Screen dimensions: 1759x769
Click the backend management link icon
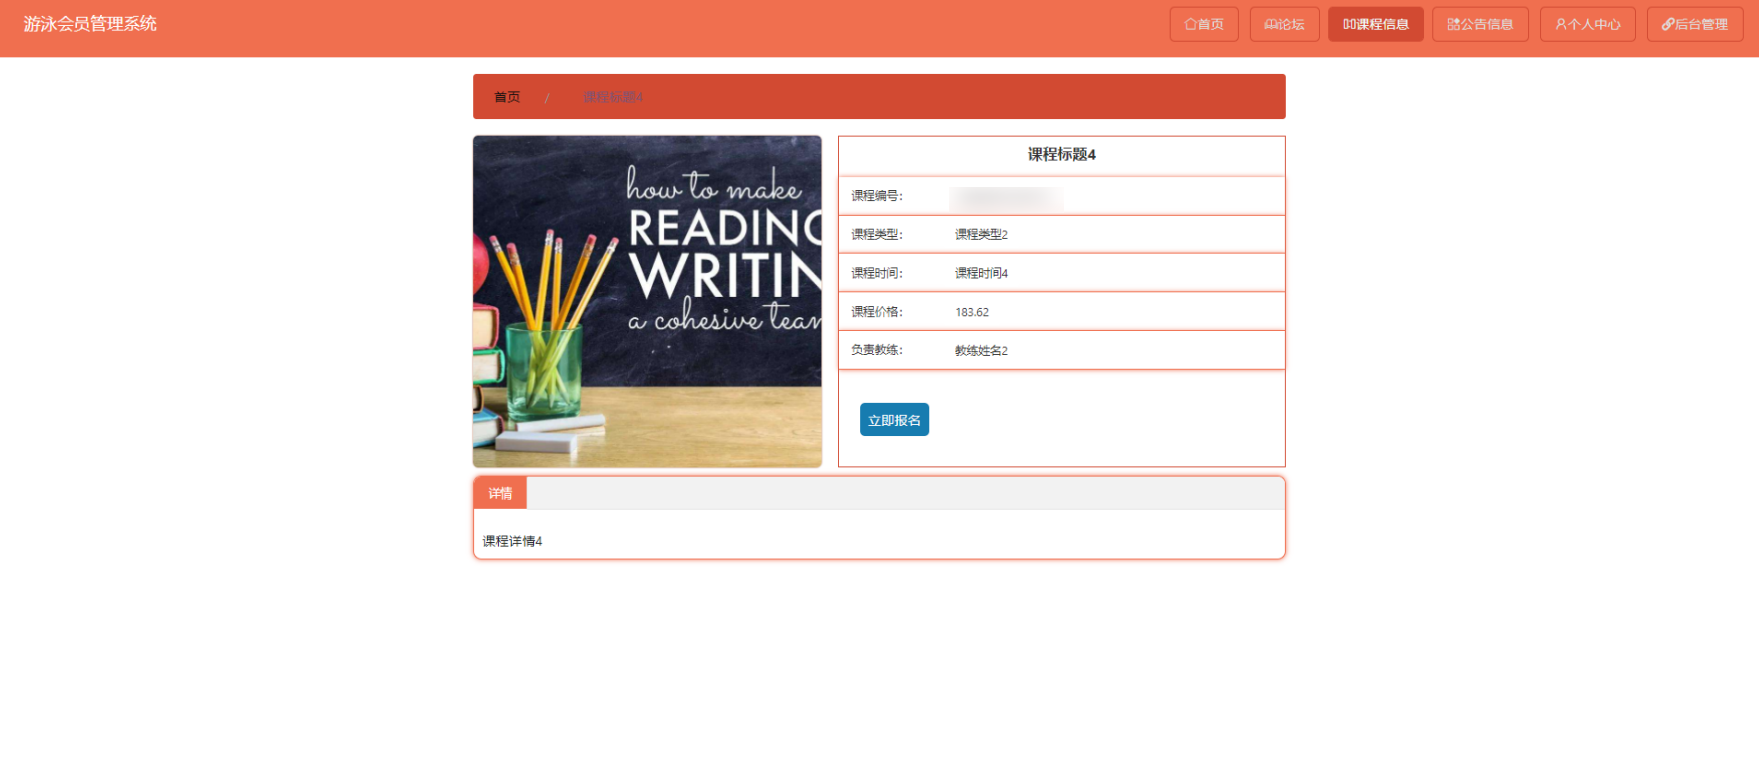click(1668, 24)
